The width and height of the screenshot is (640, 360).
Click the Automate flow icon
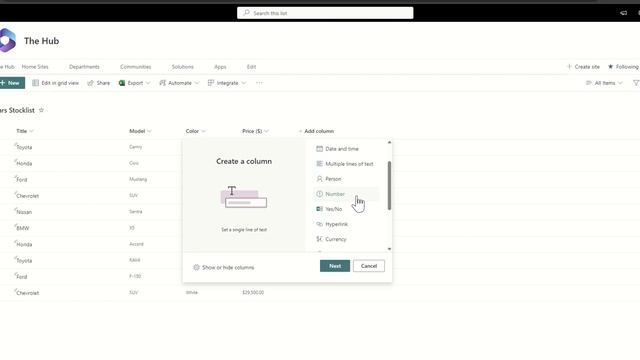coord(162,83)
